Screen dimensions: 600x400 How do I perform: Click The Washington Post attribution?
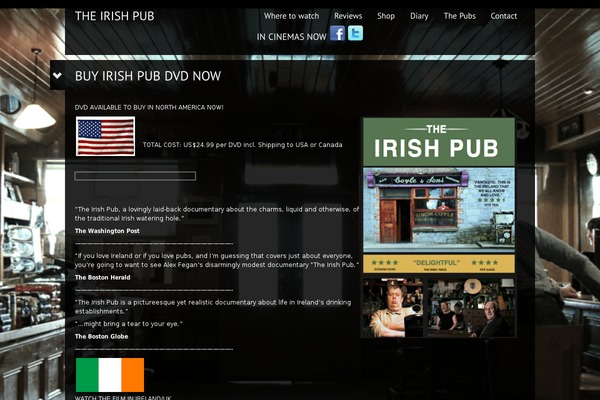(x=107, y=231)
